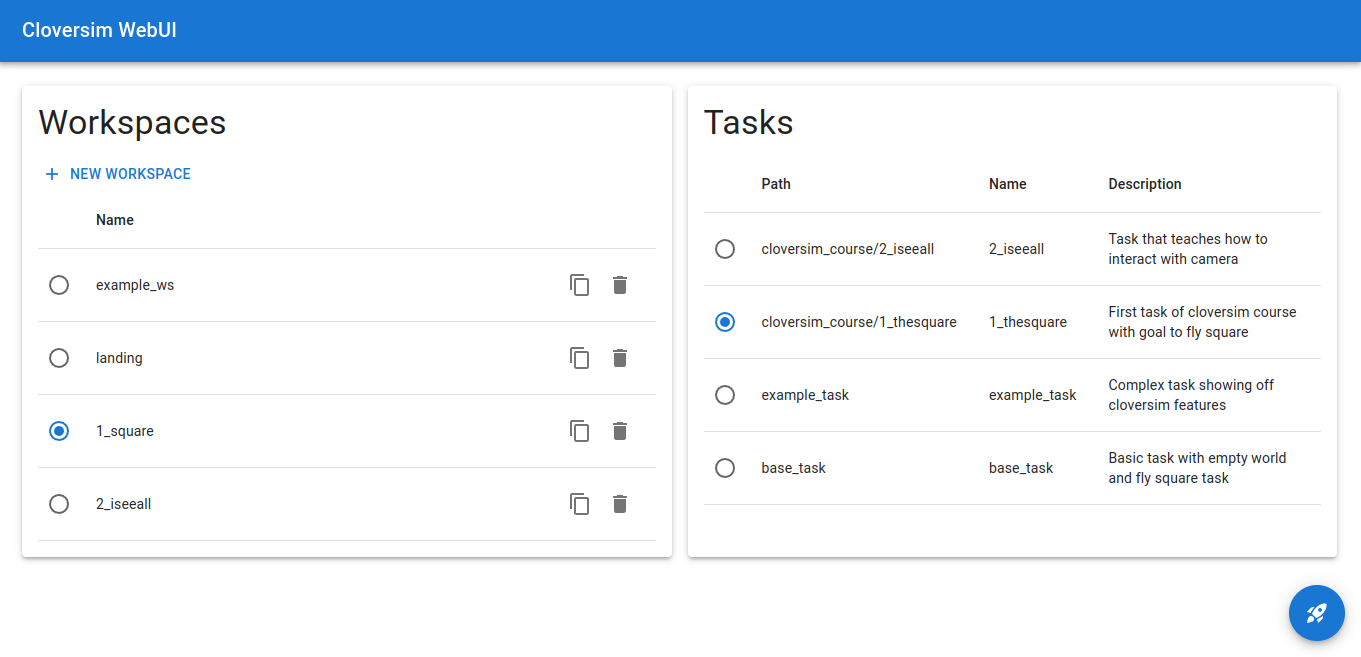Duplicate the landing workspace
Screen dimensions: 1361x657
point(580,358)
